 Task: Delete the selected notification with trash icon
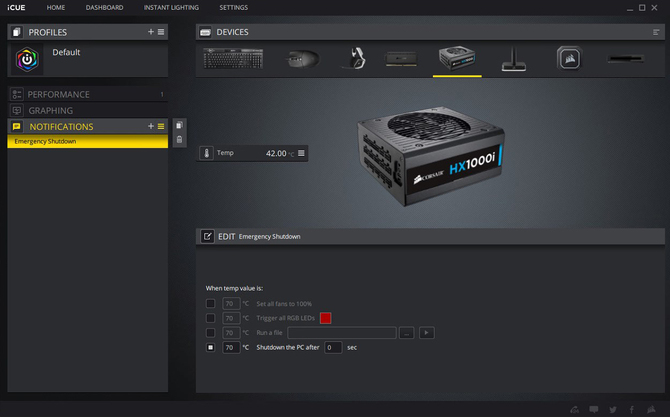(179, 139)
